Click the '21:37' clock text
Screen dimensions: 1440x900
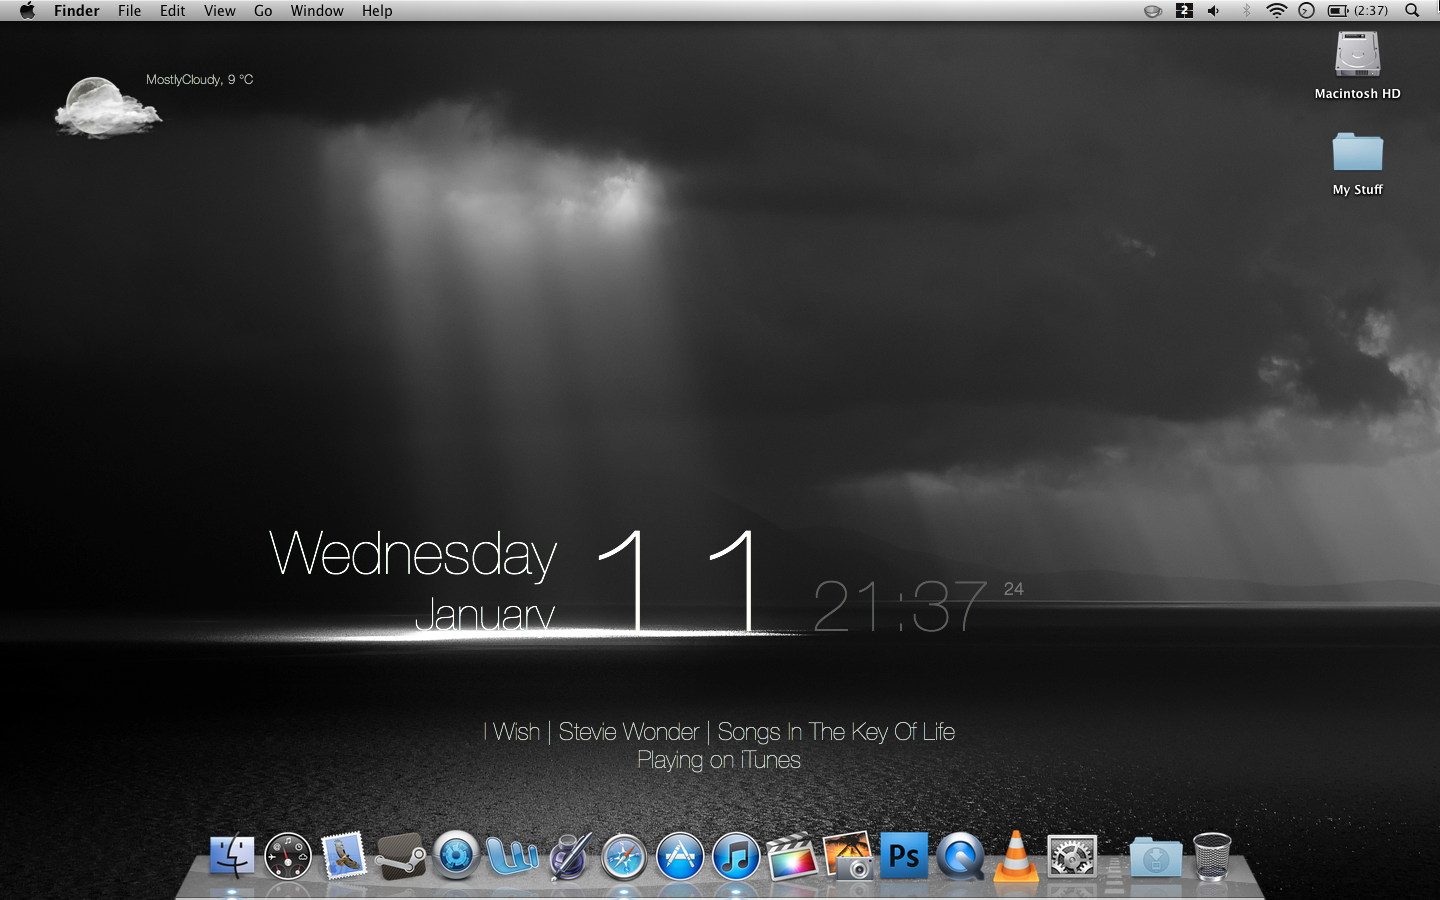(900, 606)
